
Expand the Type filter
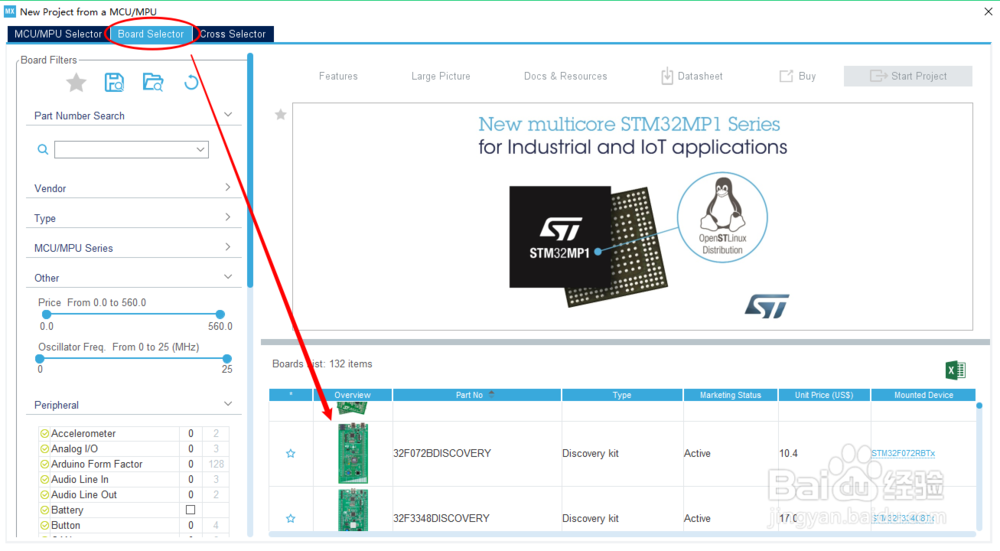coord(228,217)
